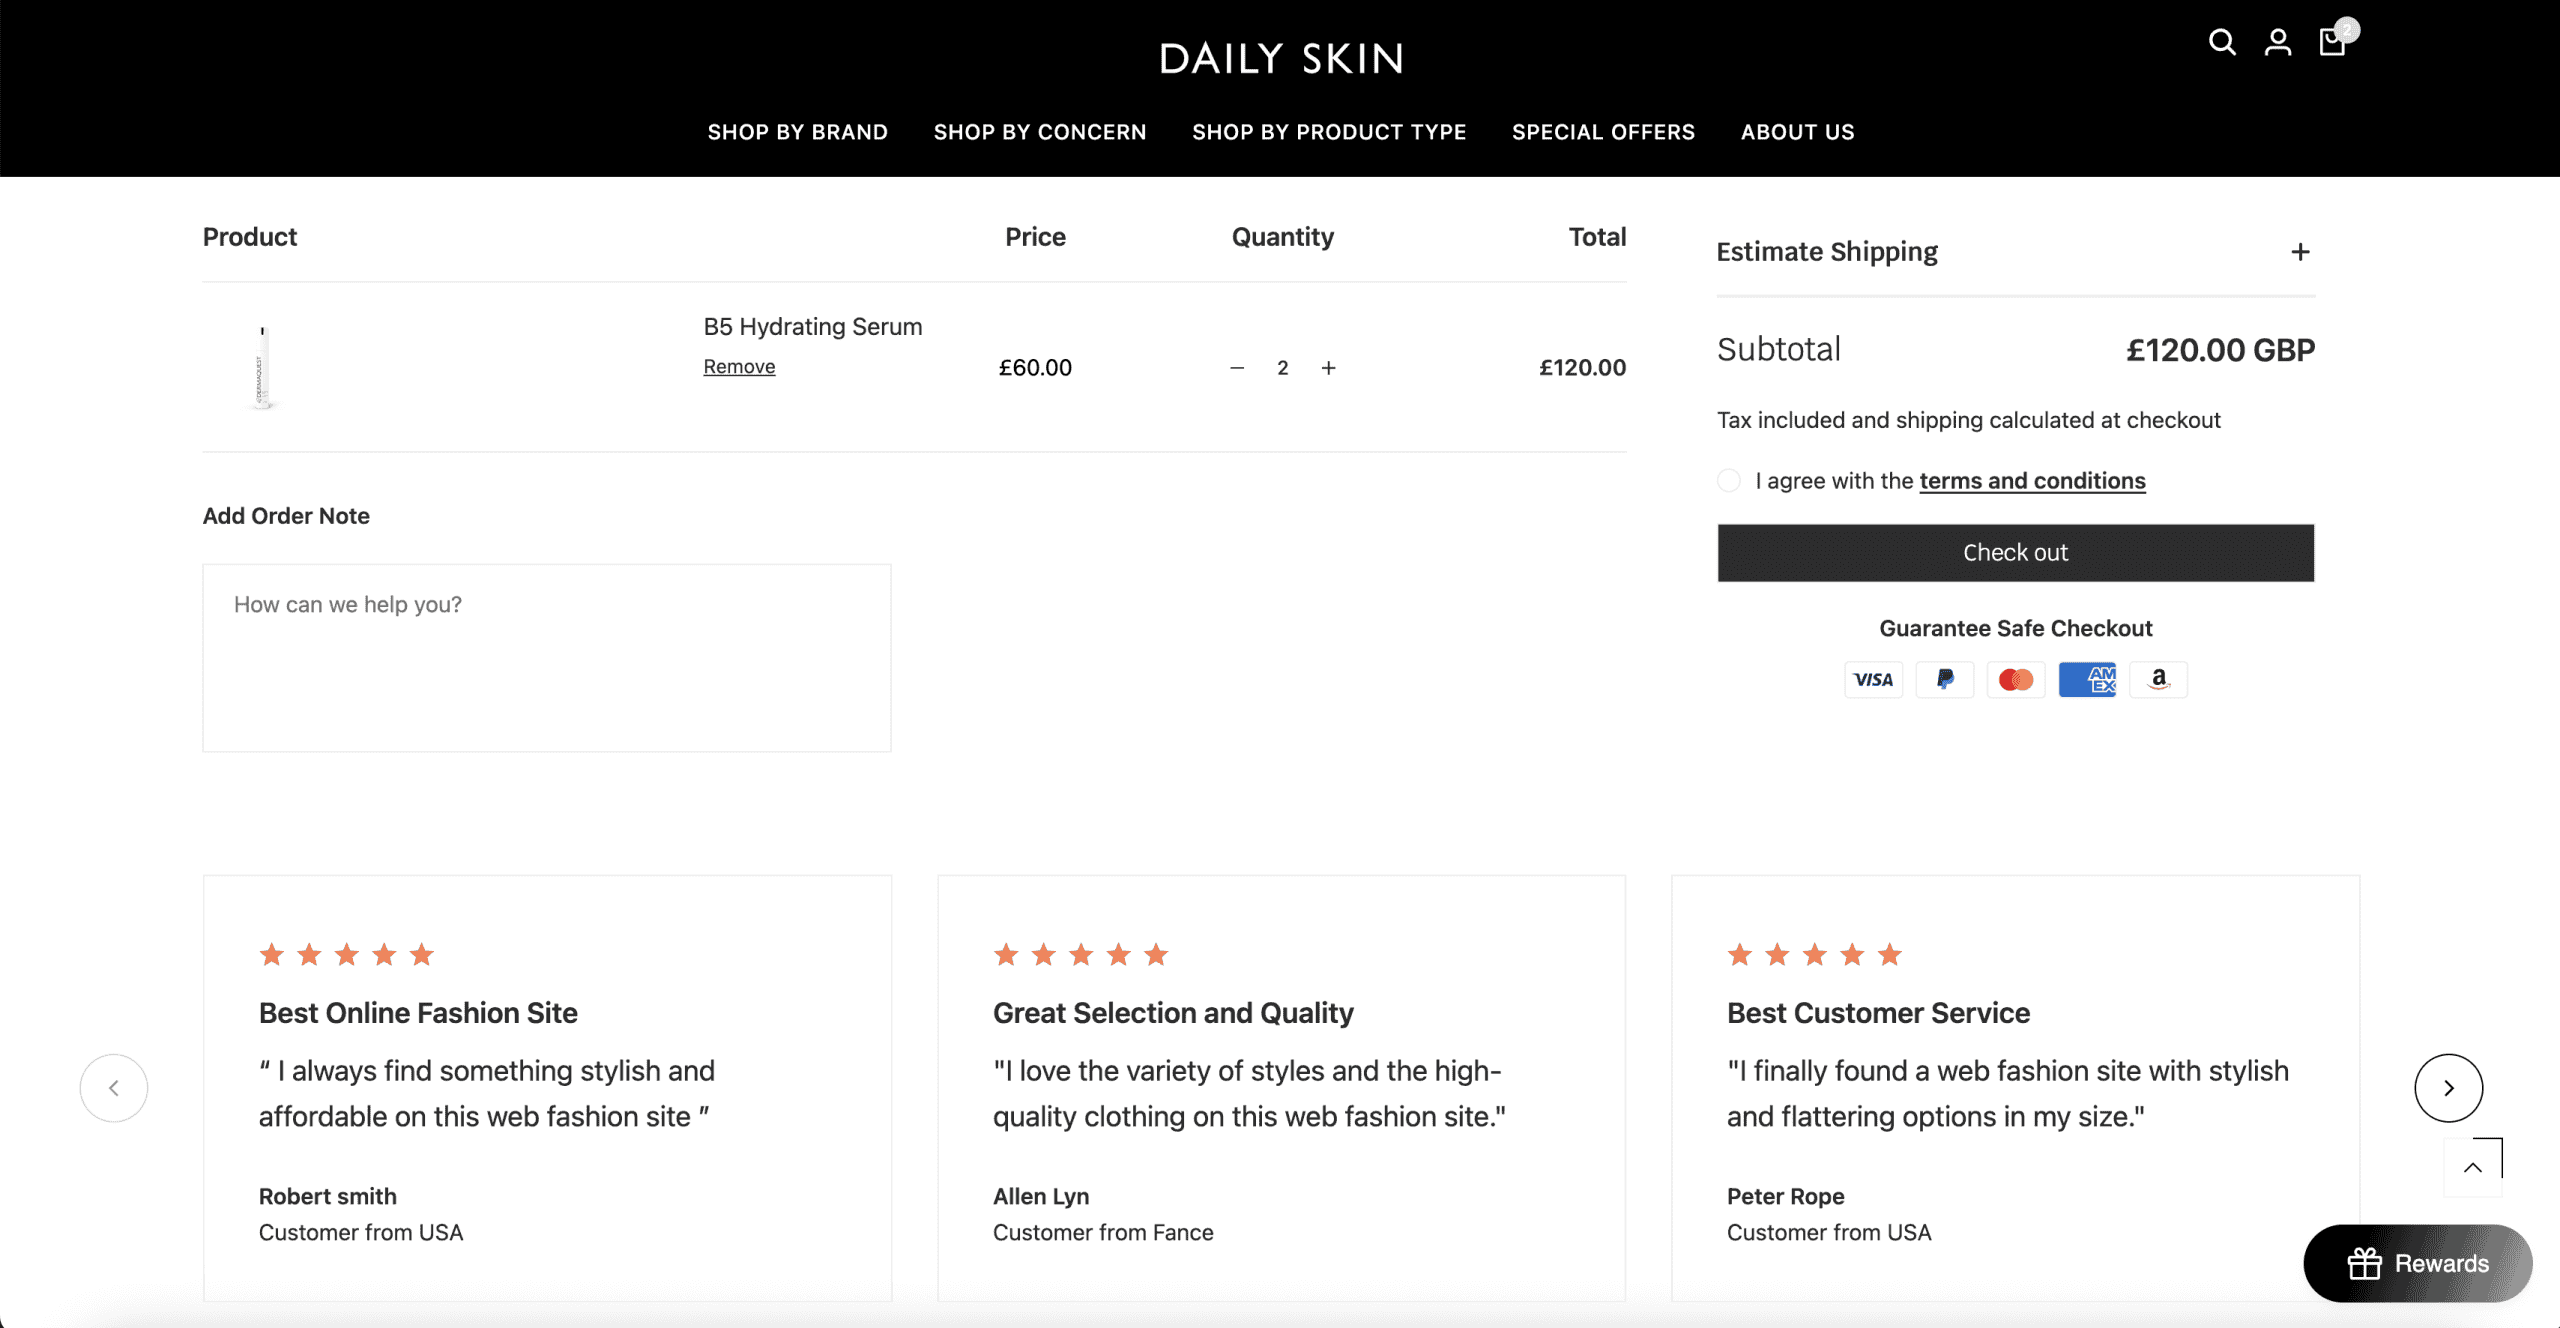Viewport: 2560px width, 1328px height.
Task: Open the shopping cart bag icon
Action: [x=2333, y=42]
